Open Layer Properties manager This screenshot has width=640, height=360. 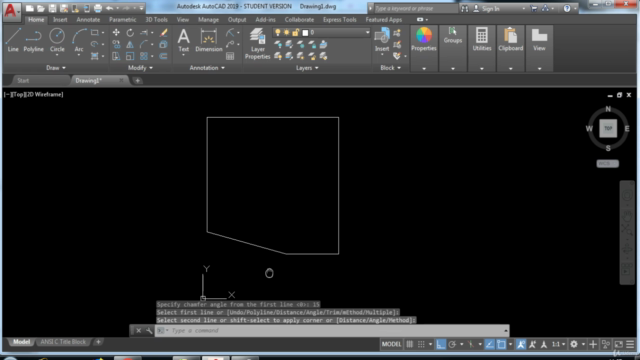pos(258,44)
